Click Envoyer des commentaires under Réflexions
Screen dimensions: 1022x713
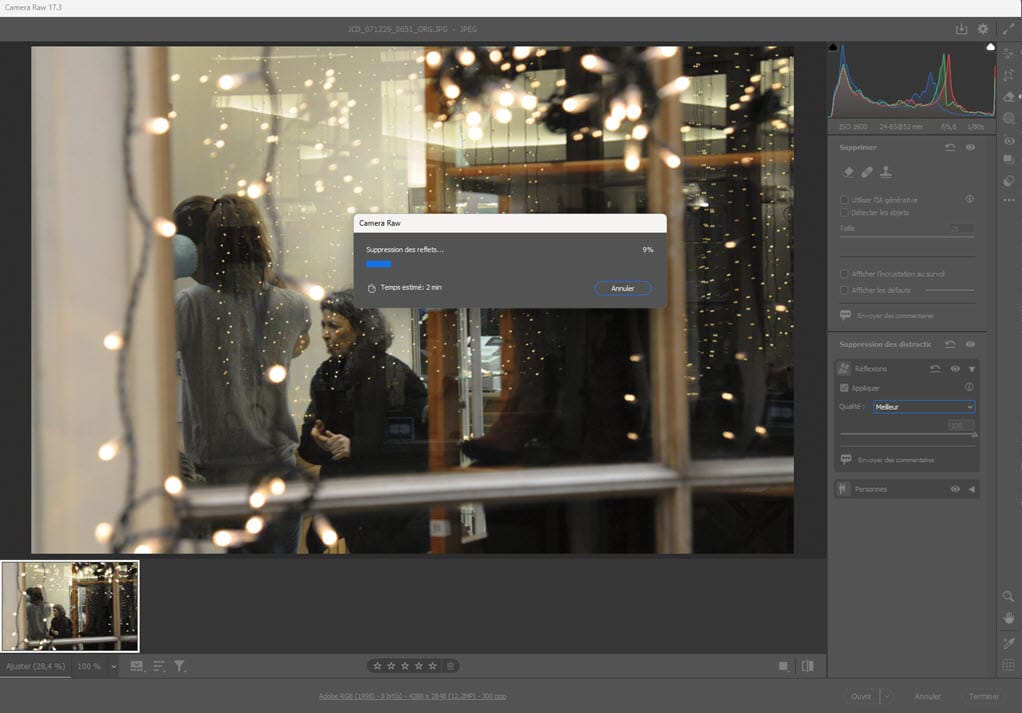896,459
